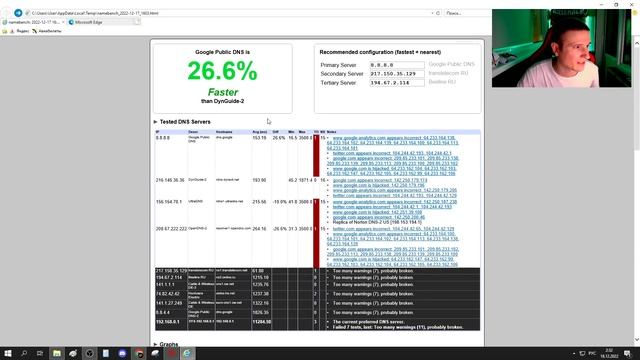Click the Tertiary Server field 194.67.2.114
The image size is (640, 360).
[x=397, y=83]
